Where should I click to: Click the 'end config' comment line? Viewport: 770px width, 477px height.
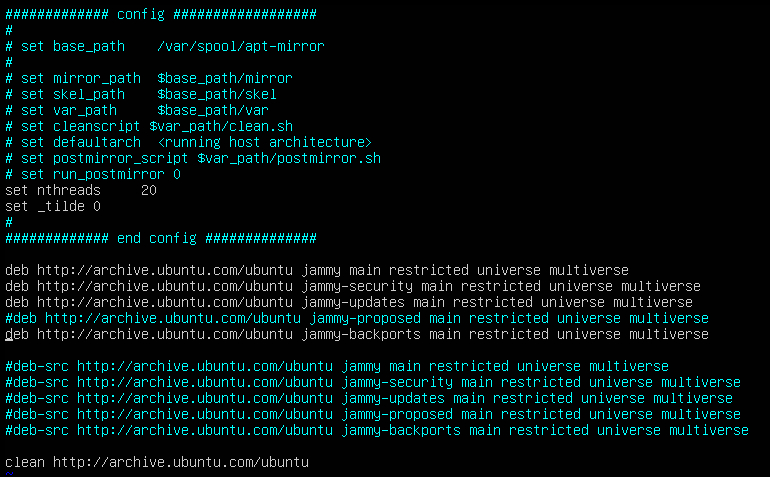click(x=161, y=238)
